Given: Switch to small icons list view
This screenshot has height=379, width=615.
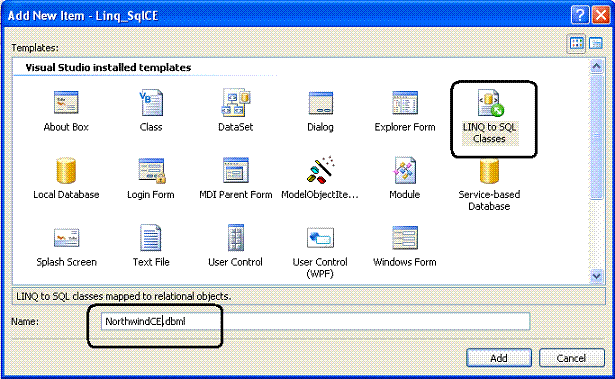Looking at the screenshot, I should [x=596, y=43].
